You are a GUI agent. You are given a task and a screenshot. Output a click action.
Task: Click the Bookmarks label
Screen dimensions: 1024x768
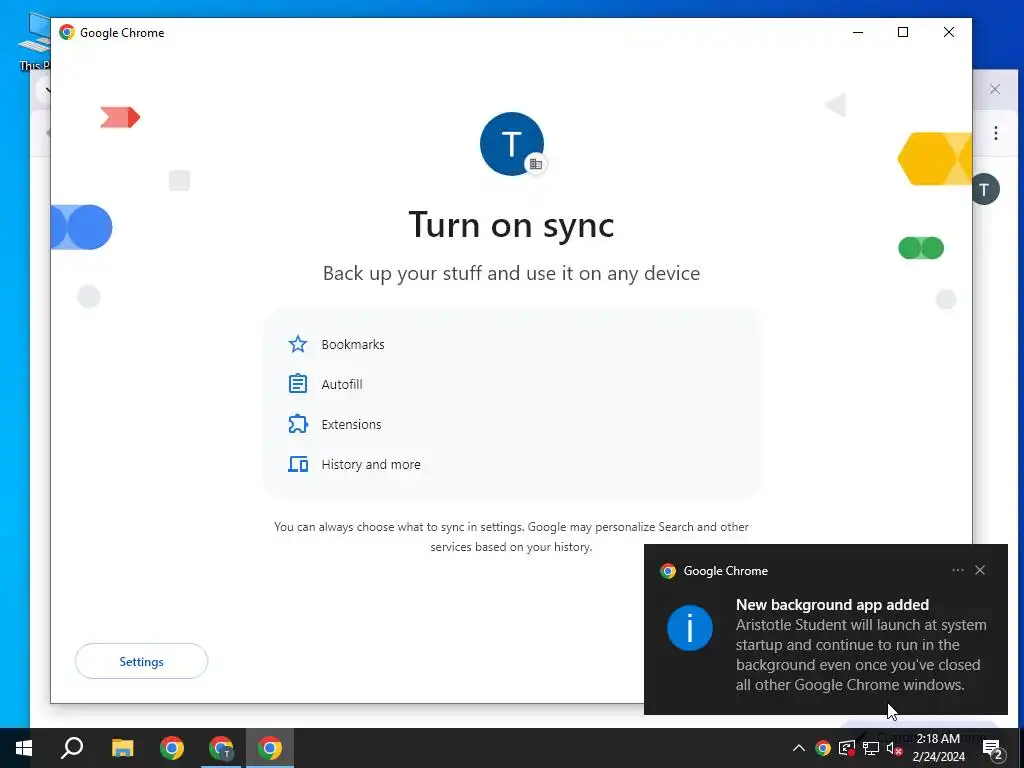(x=353, y=344)
